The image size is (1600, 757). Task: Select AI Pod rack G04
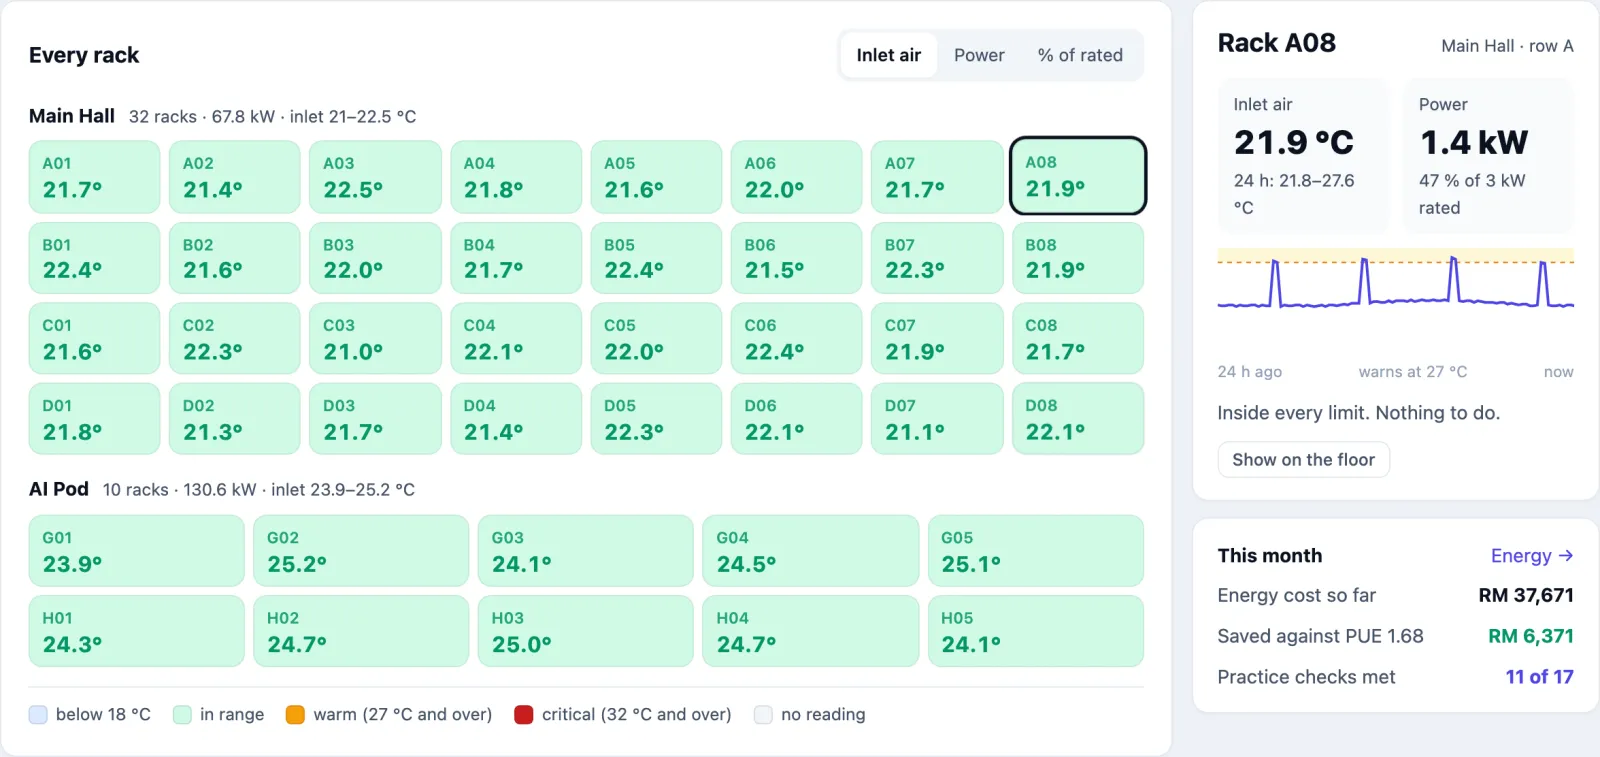[x=810, y=551]
